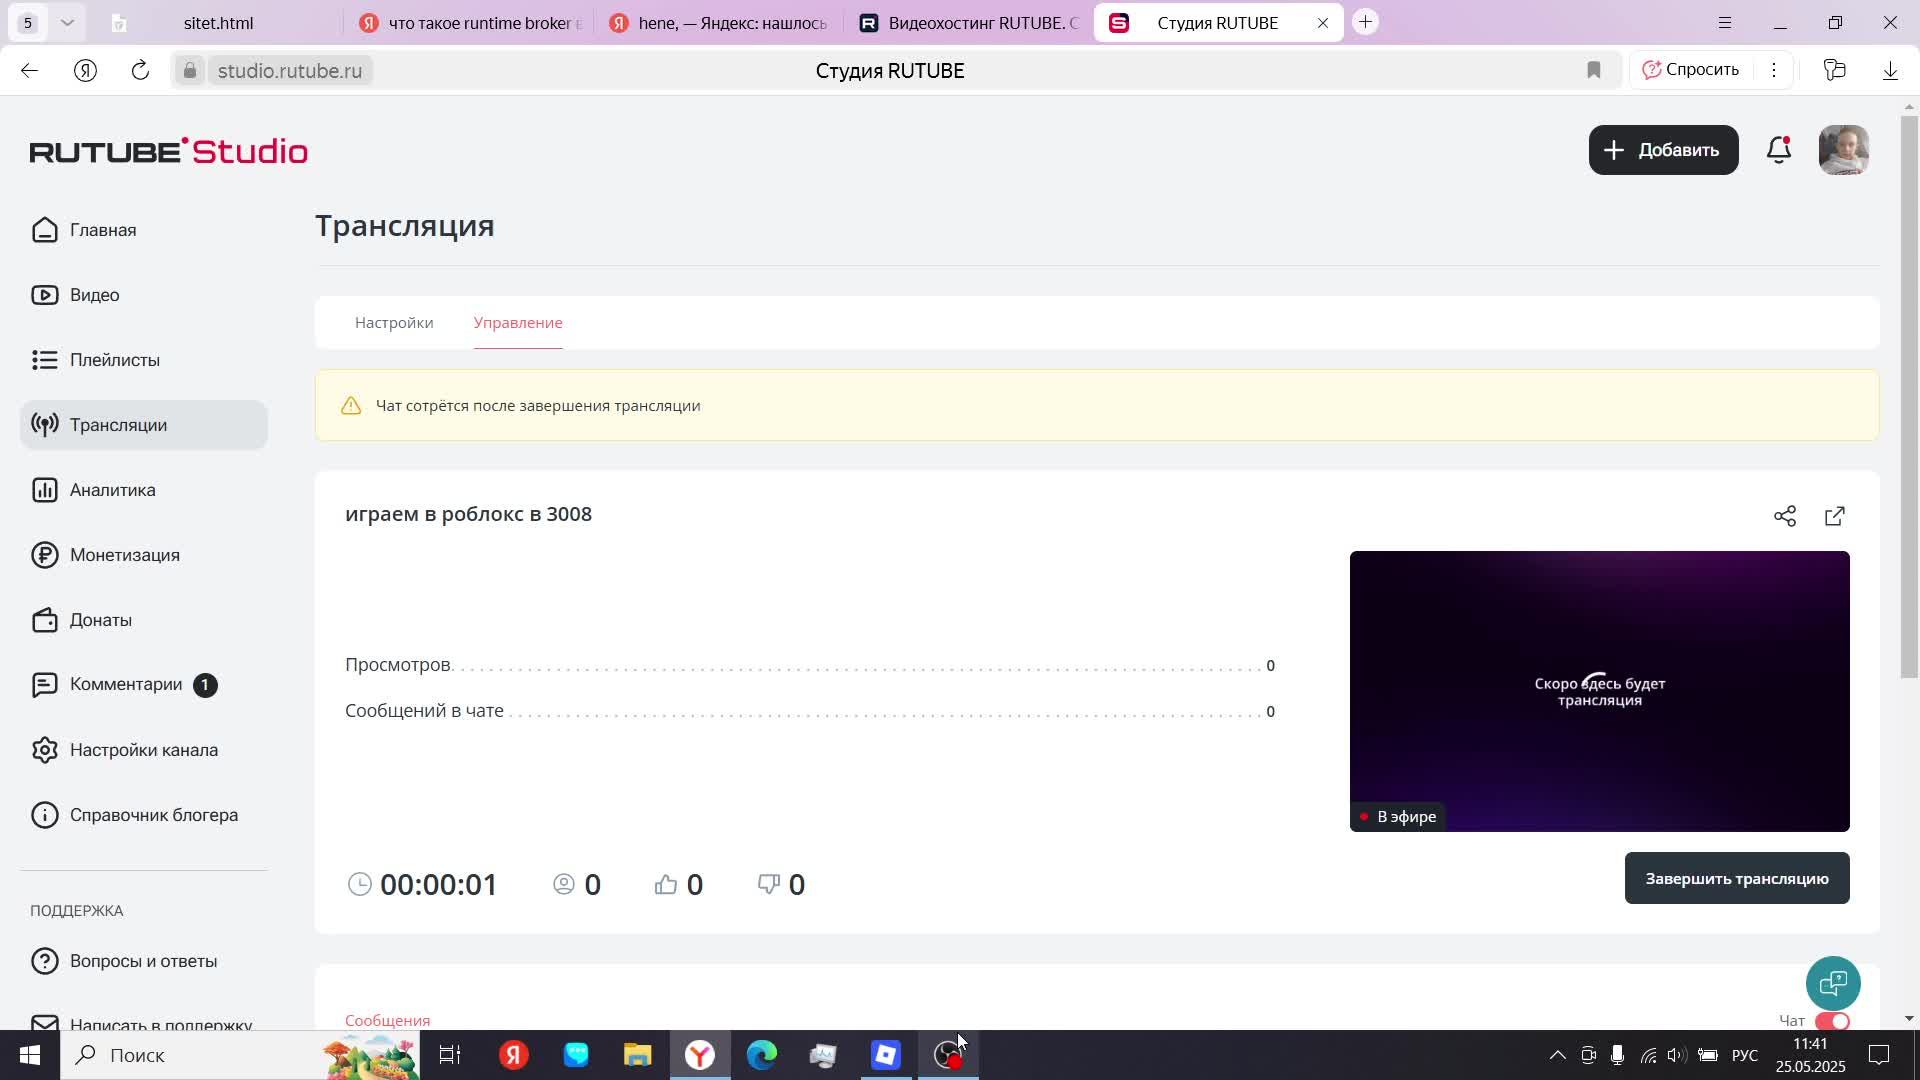Open the Windows Start menu
Viewport: 1920px width, 1080px height.
click(30, 1055)
